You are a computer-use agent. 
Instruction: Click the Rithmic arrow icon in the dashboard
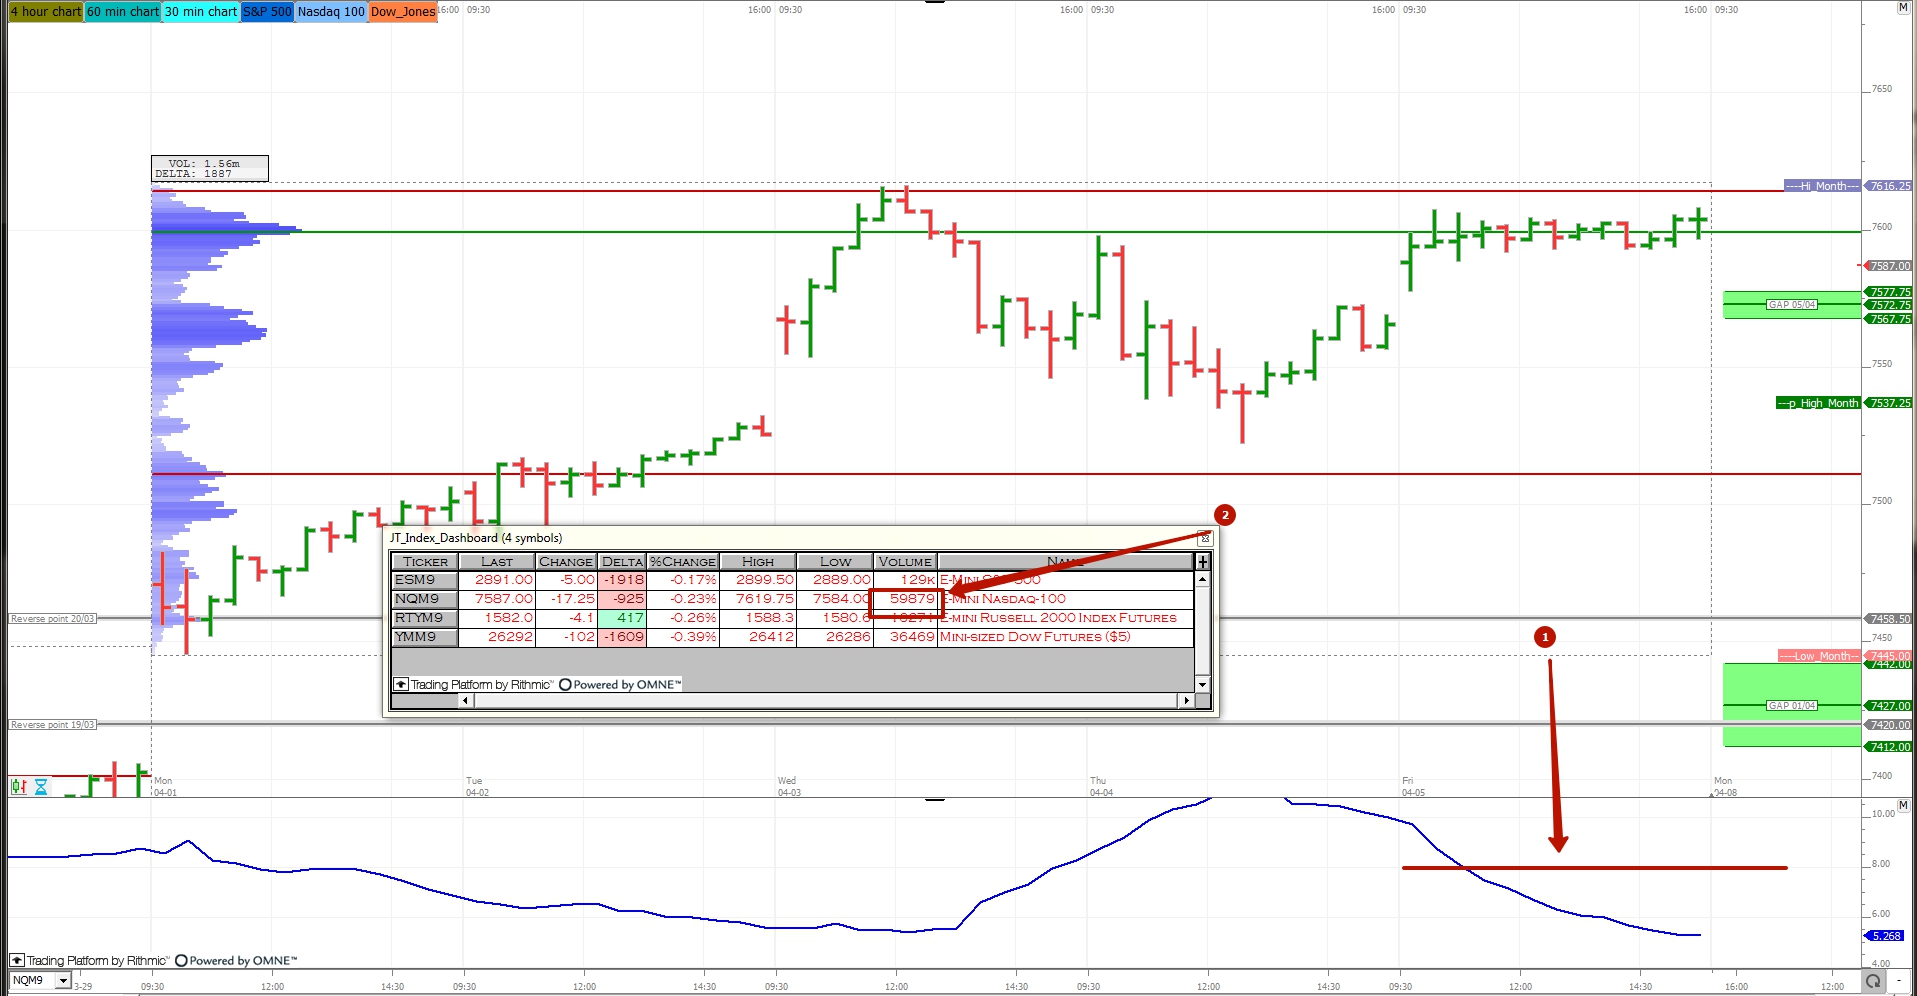[401, 685]
